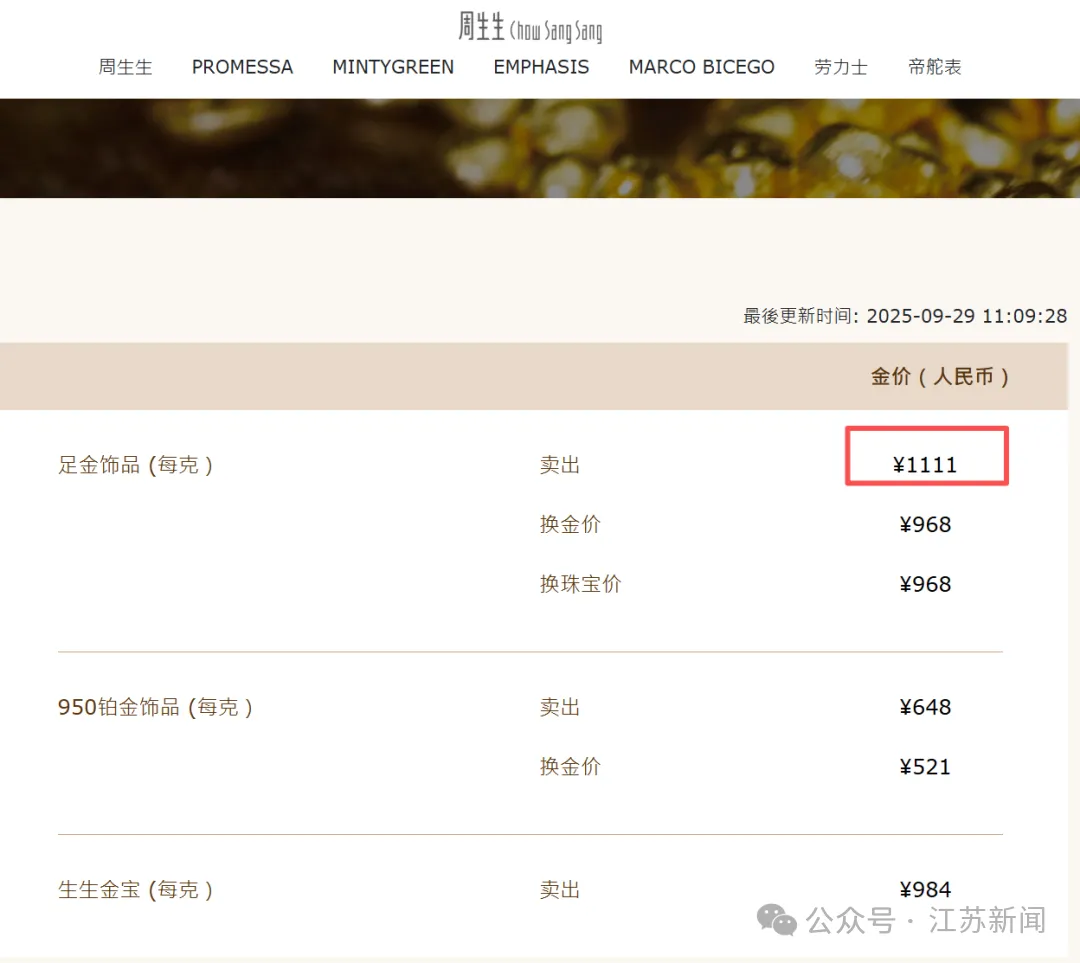Image resolution: width=1080 pixels, height=963 pixels.
Task: Click the 金价 (人民币) column header
Action: 939,377
